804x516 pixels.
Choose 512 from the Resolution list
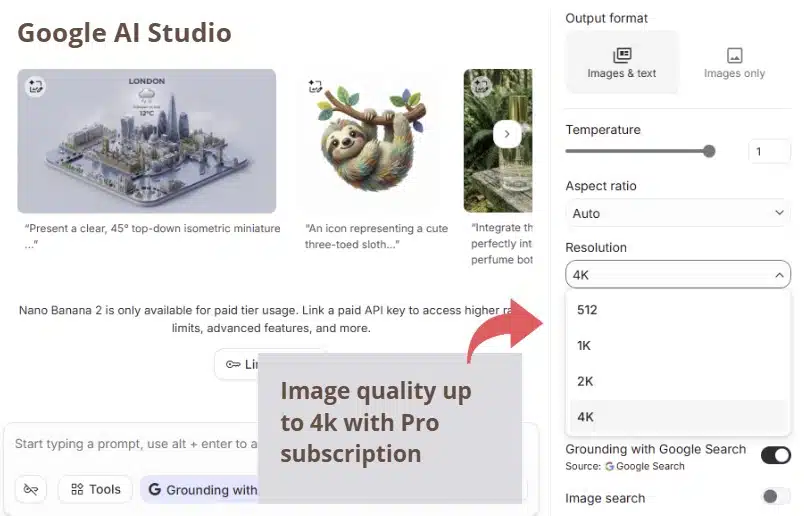pos(587,310)
